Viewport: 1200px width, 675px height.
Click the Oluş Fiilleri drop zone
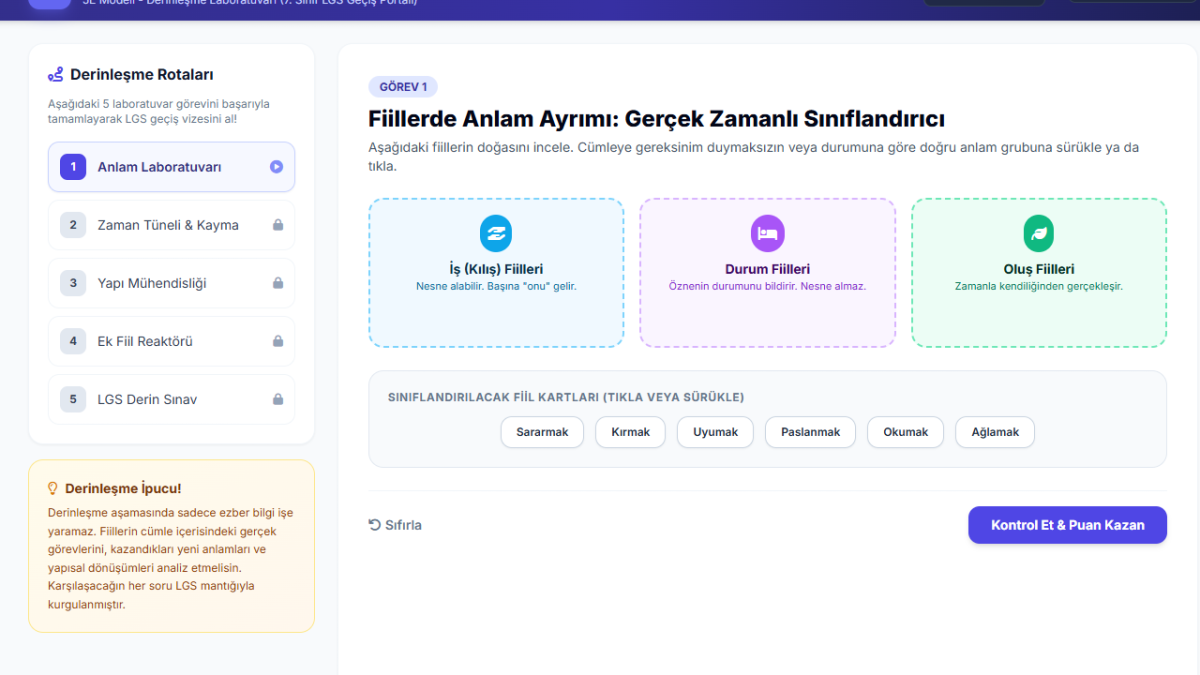click(x=1039, y=273)
